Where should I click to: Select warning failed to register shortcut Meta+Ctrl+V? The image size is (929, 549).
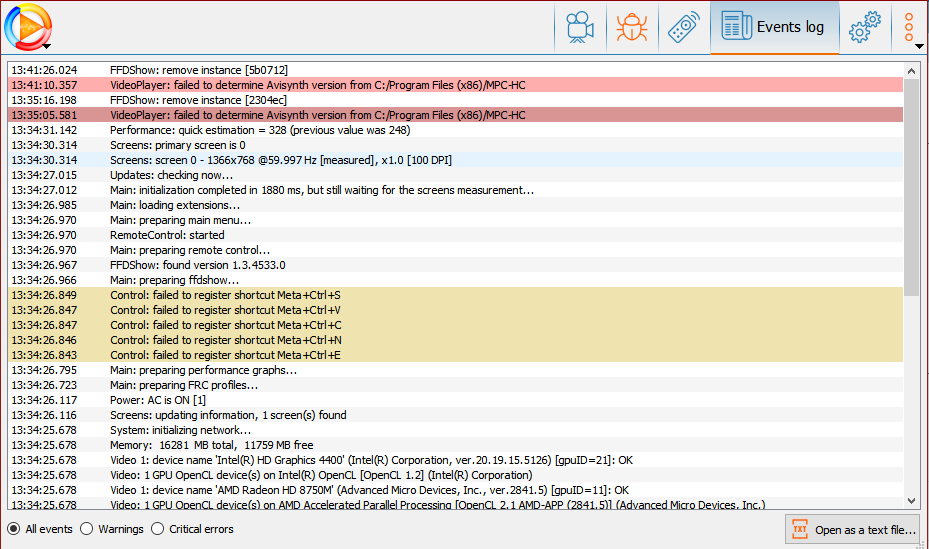pos(456,310)
